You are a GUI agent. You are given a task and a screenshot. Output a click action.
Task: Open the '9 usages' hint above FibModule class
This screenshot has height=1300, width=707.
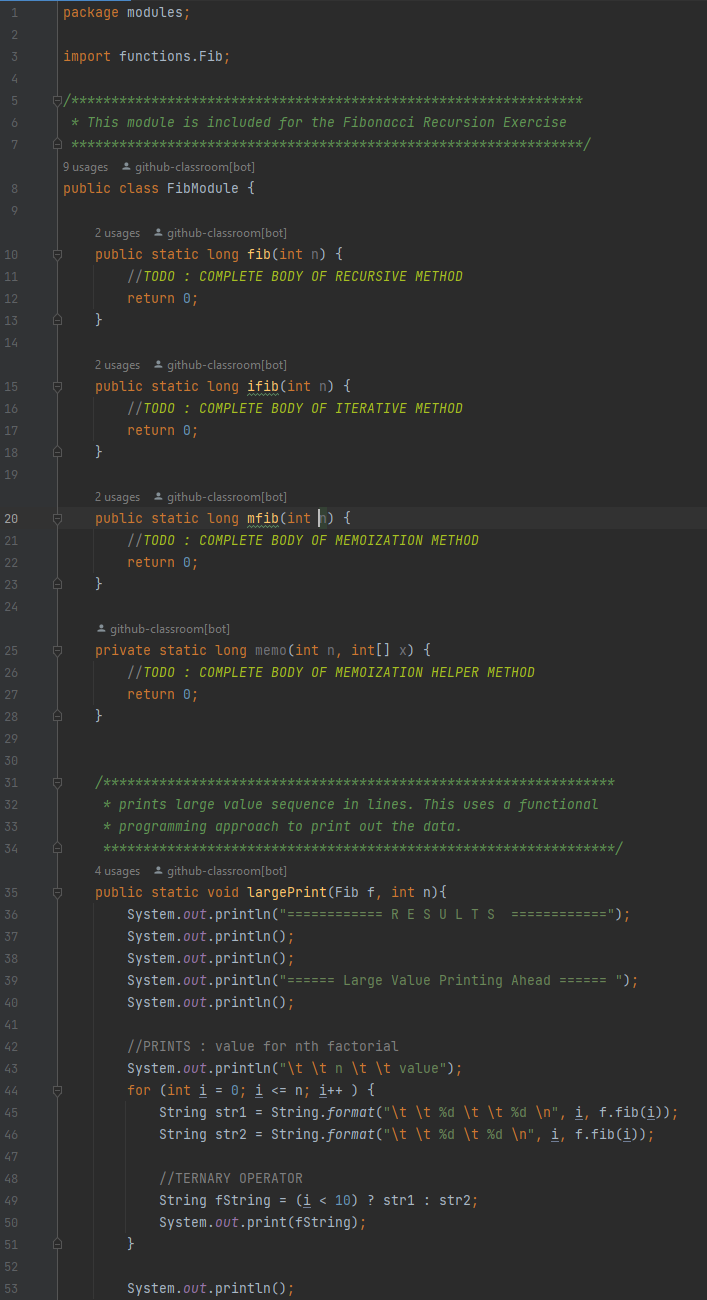click(x=85, y=167)
